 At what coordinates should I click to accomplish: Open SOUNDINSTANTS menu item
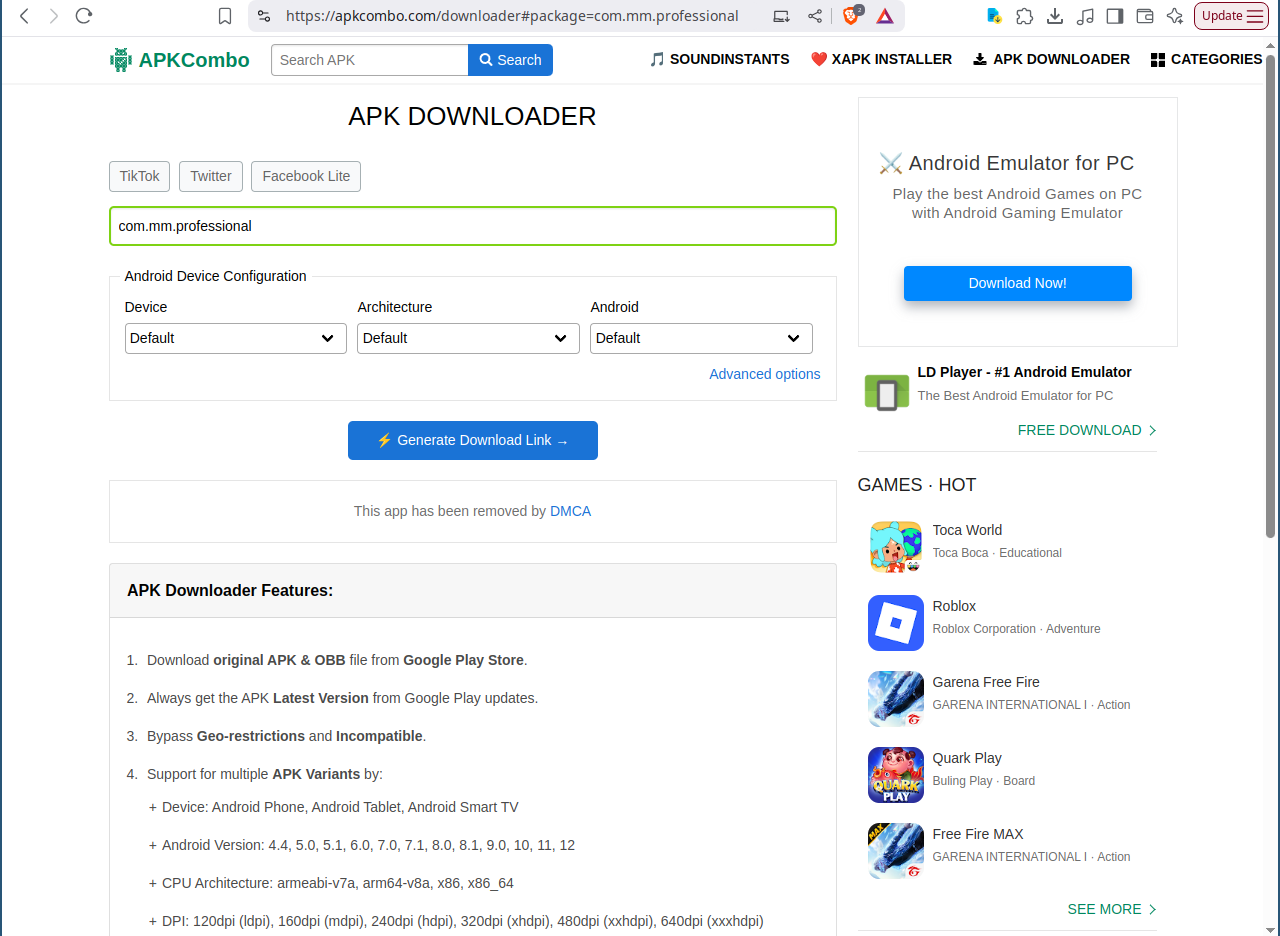719,59
